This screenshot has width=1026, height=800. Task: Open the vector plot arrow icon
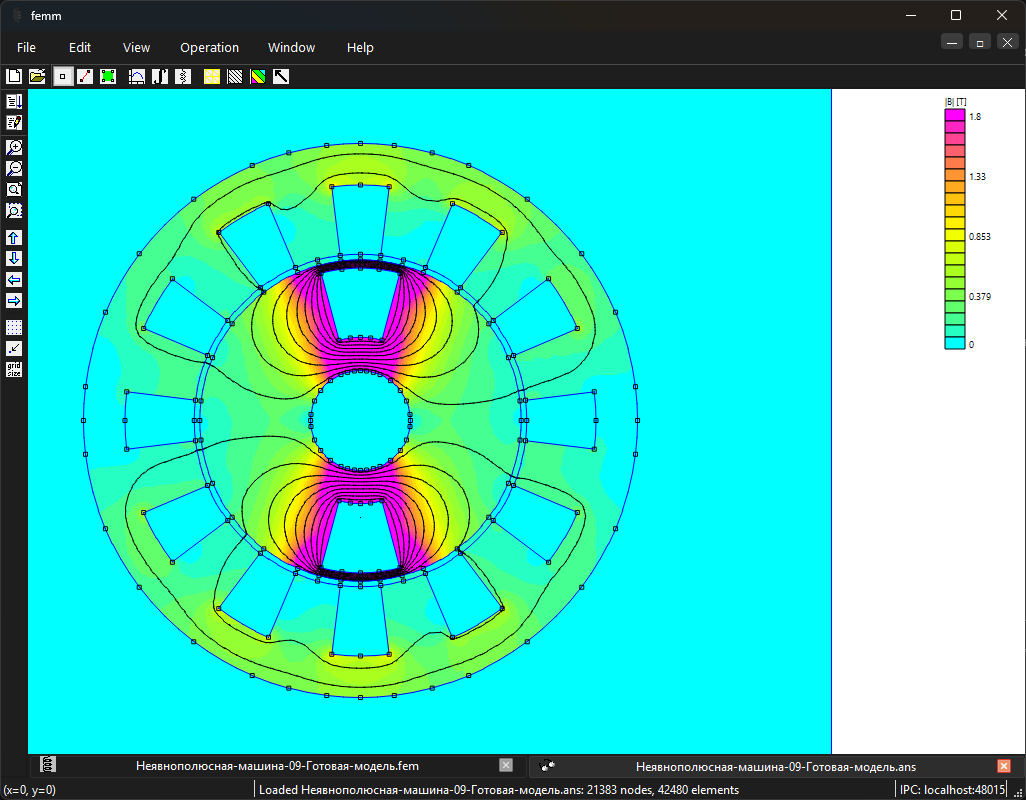(x=281, y=77)
